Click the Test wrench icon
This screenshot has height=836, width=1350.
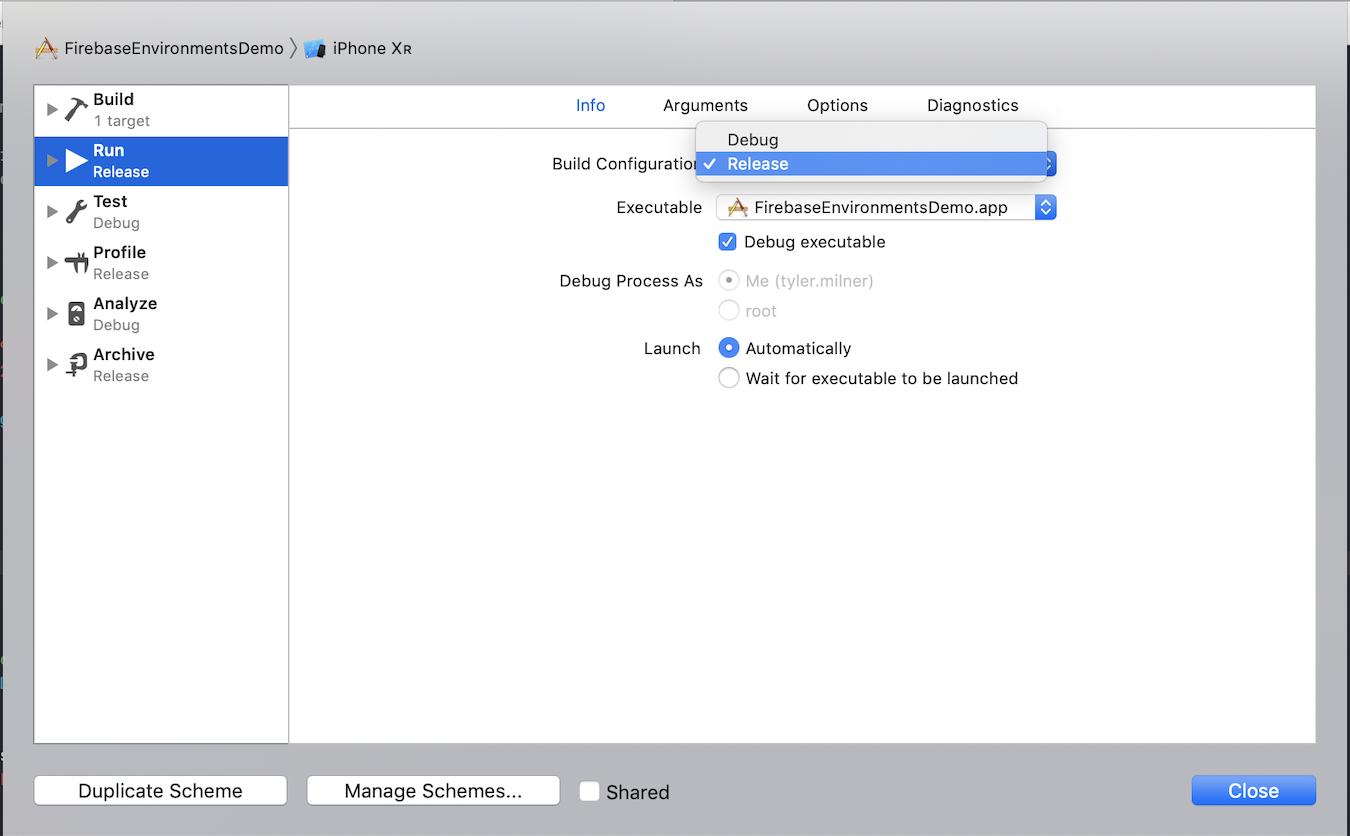coord(77,211)
